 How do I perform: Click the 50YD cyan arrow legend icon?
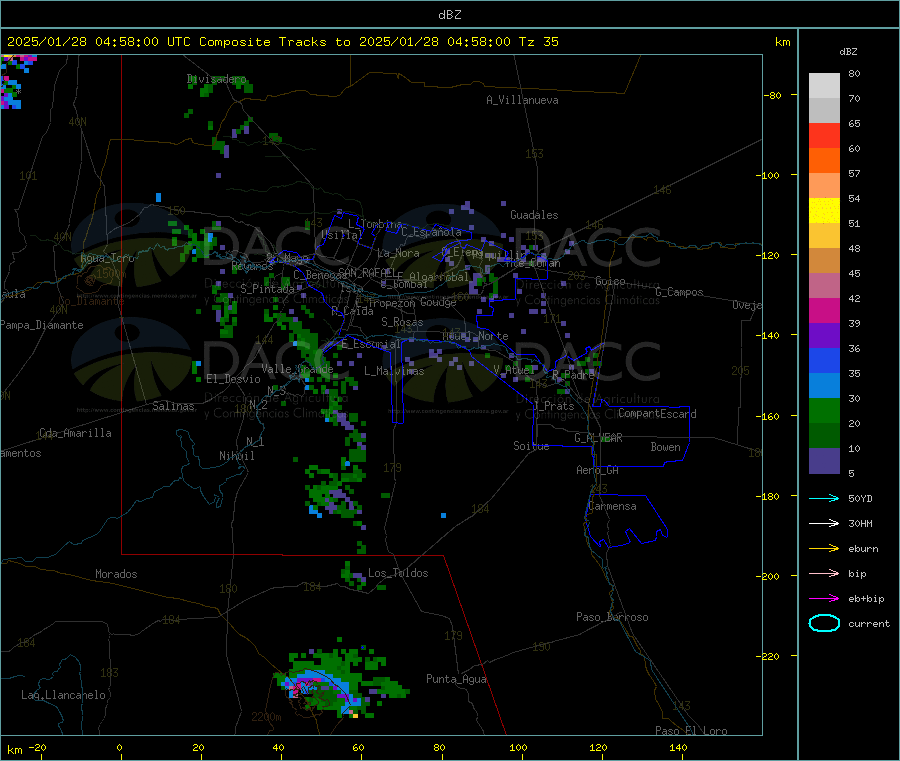click(824, 498)
